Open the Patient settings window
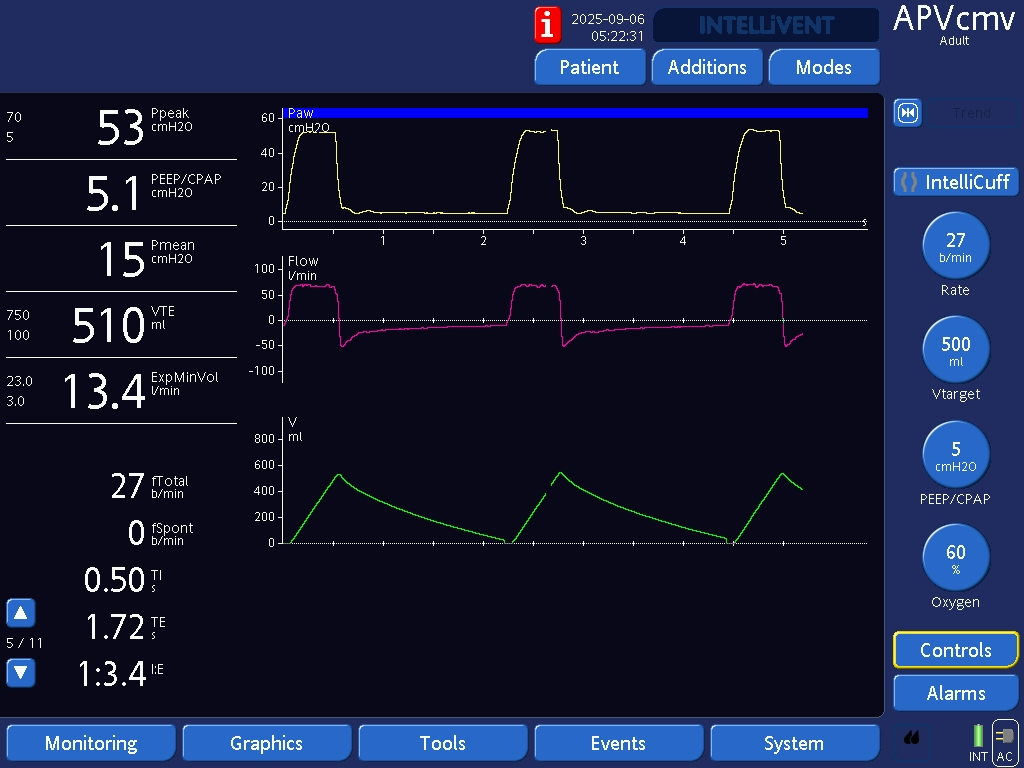This screenshot has height=768, width=1024. (x=589, y=67)
